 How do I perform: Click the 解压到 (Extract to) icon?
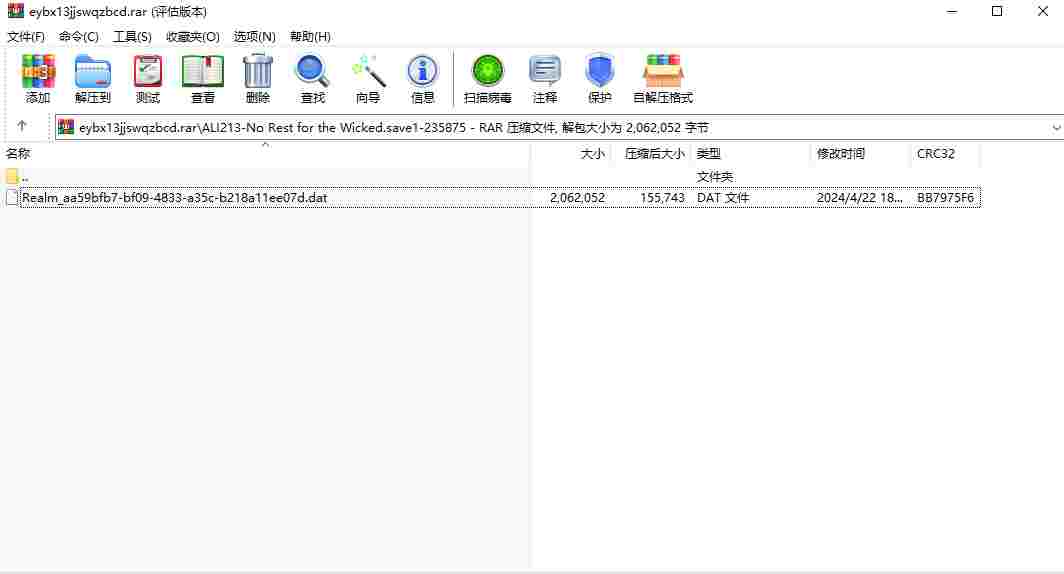pos(92,79)
